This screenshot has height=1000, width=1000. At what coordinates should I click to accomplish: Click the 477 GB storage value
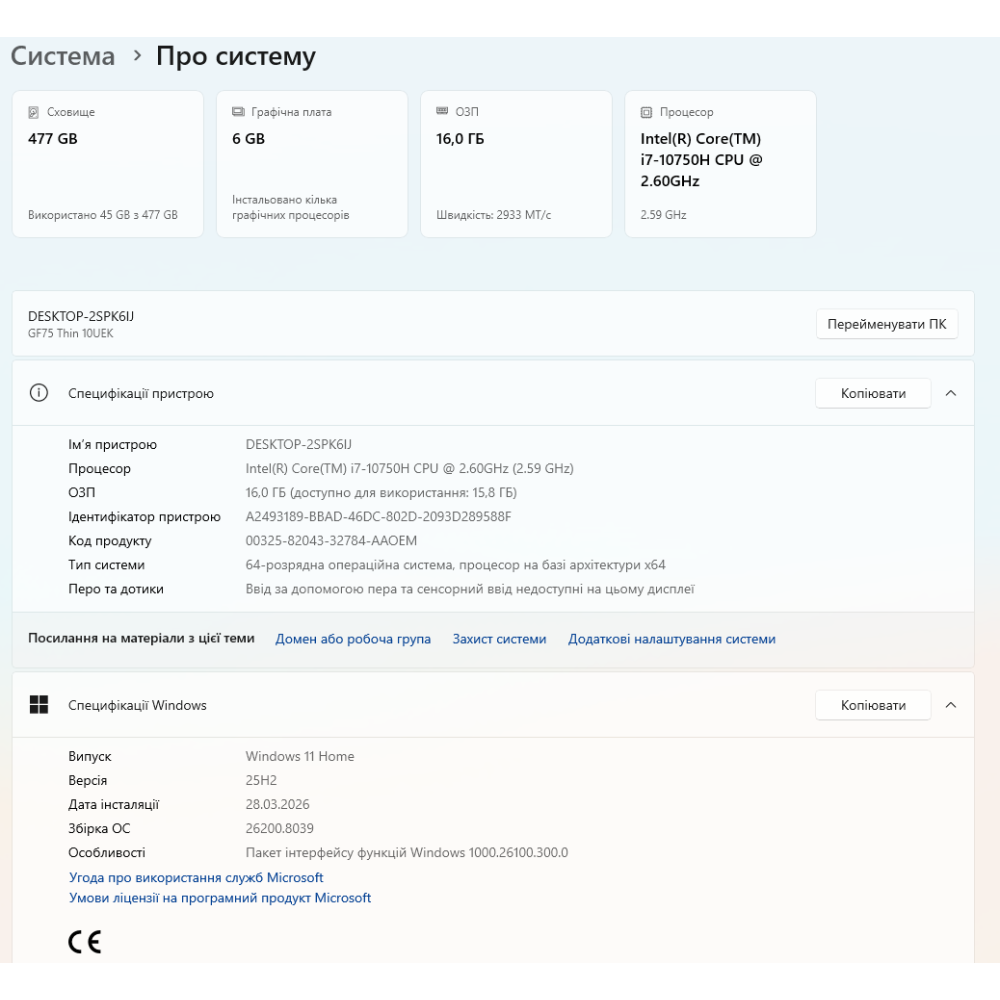(53, 139)
